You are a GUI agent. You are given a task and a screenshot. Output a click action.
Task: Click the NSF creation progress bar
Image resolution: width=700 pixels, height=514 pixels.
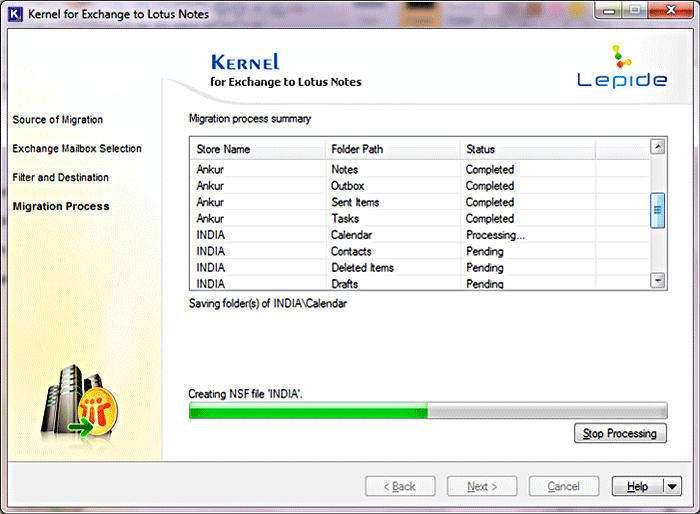[428, 410]
